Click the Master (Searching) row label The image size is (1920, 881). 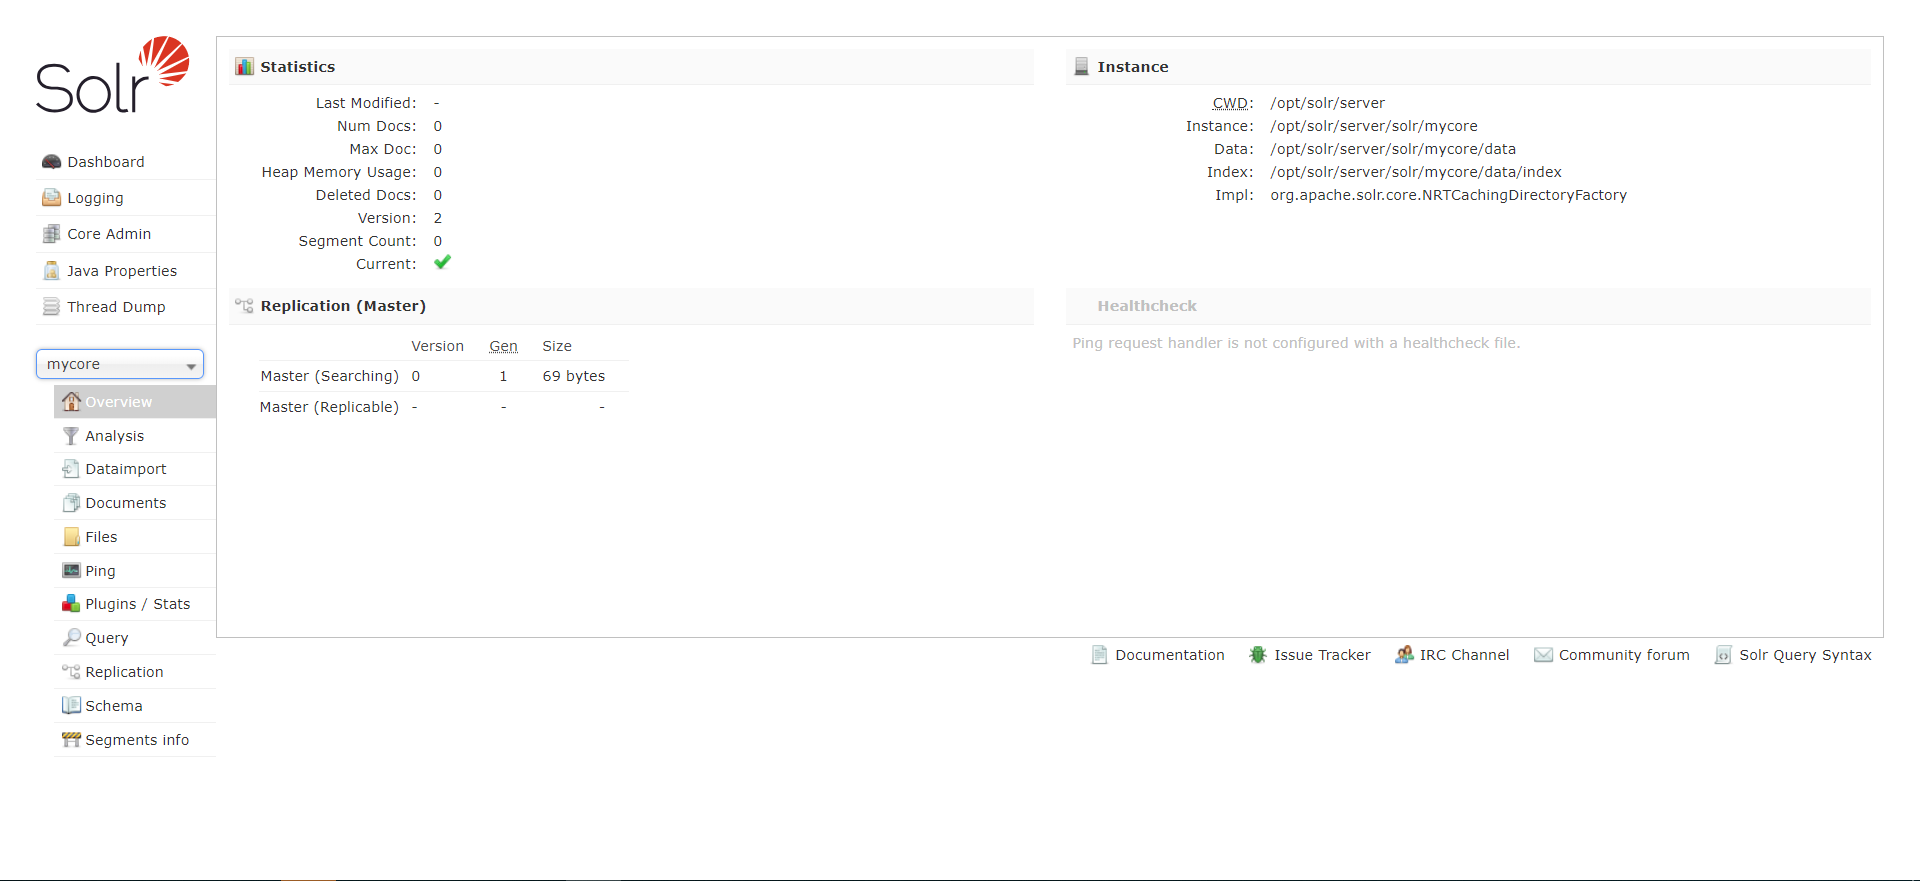330,376
